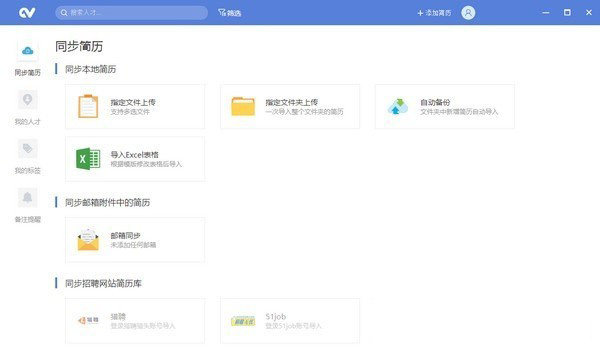Click the subtitle under the 猎聘 title
The width and height of the screenshot is (600, 360).
point(143,326)
